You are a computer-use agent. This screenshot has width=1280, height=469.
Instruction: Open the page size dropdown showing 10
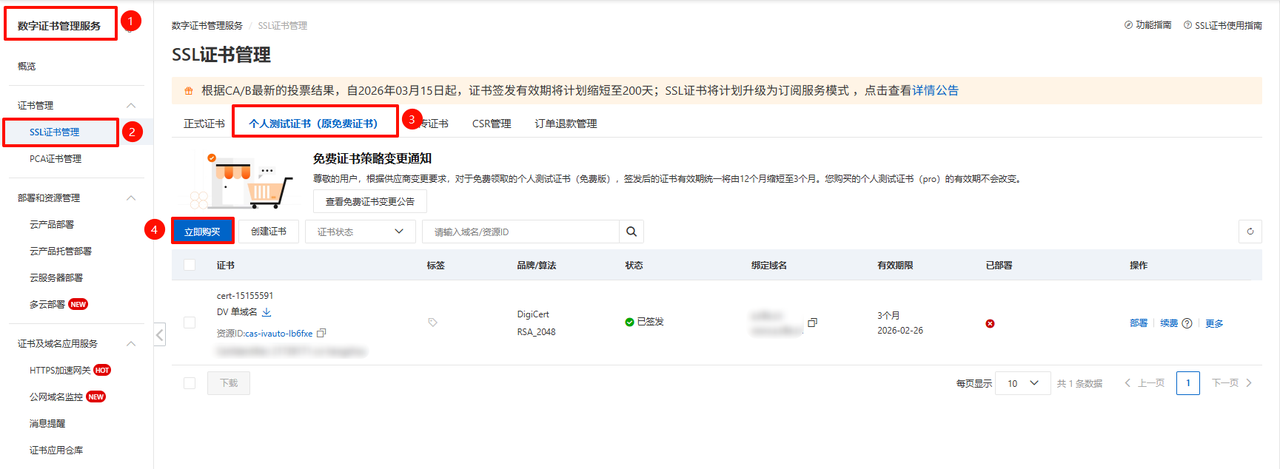pyautogui.click(x=1023, y=383)
